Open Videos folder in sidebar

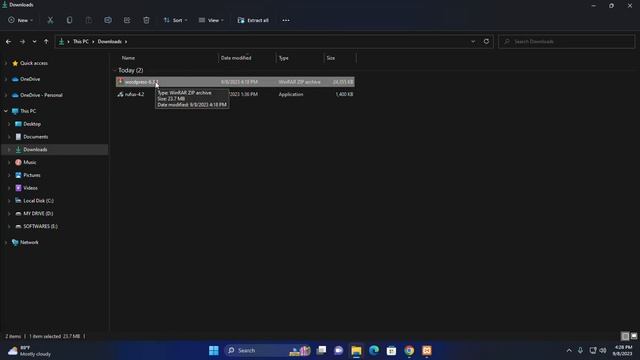(31, 188)
